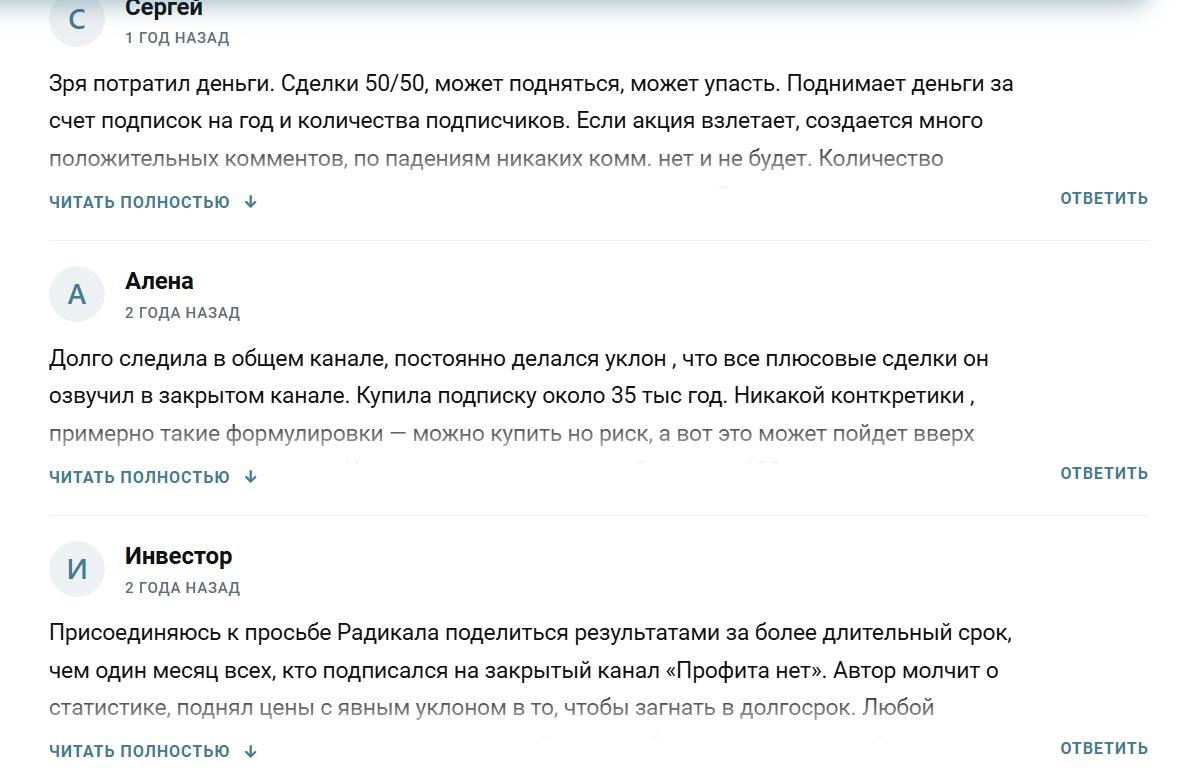Reply to Инвестор using Ответить

pos(1103,745)
